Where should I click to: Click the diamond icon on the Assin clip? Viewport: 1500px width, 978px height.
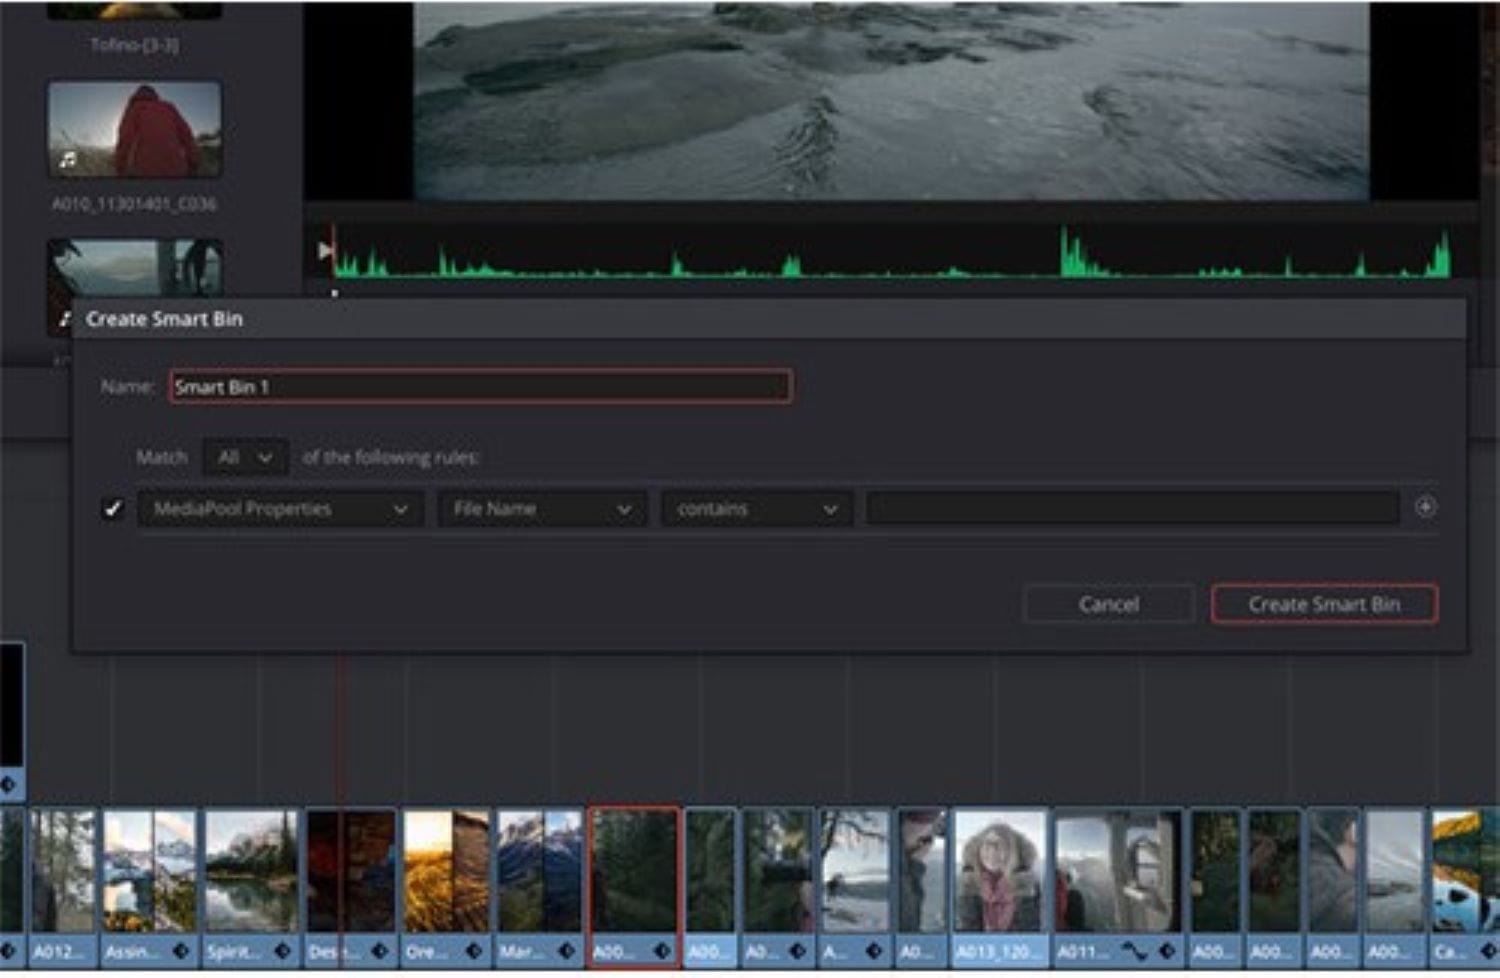pyautogui.click(x=181, y=951)
